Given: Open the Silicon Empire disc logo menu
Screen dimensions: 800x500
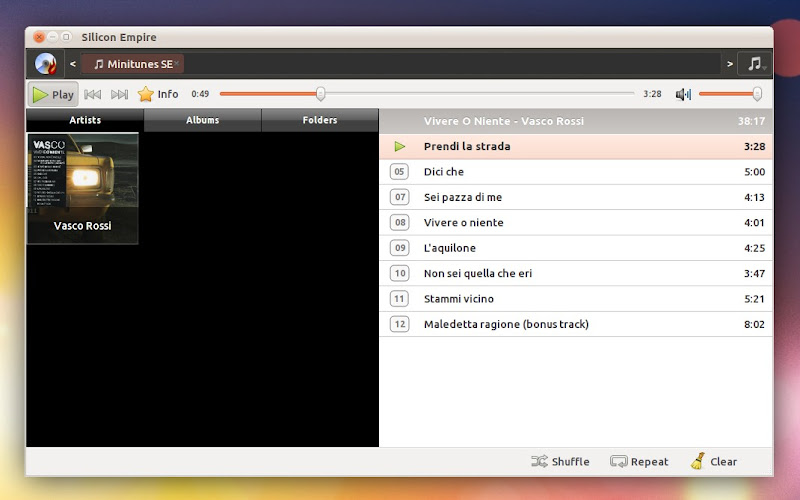Looking at the screenshot, I should coord(45,64).
